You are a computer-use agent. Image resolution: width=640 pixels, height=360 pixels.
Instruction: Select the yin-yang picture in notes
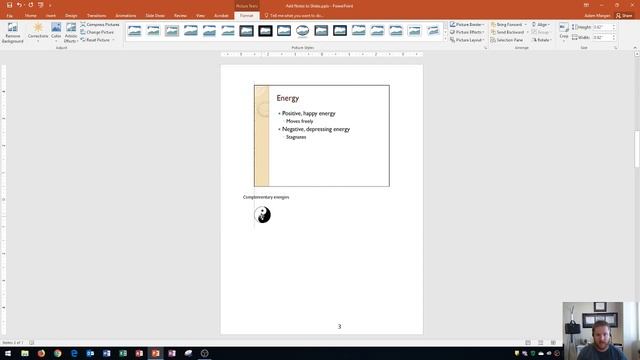pyautogui.click(x=262, y=215)
